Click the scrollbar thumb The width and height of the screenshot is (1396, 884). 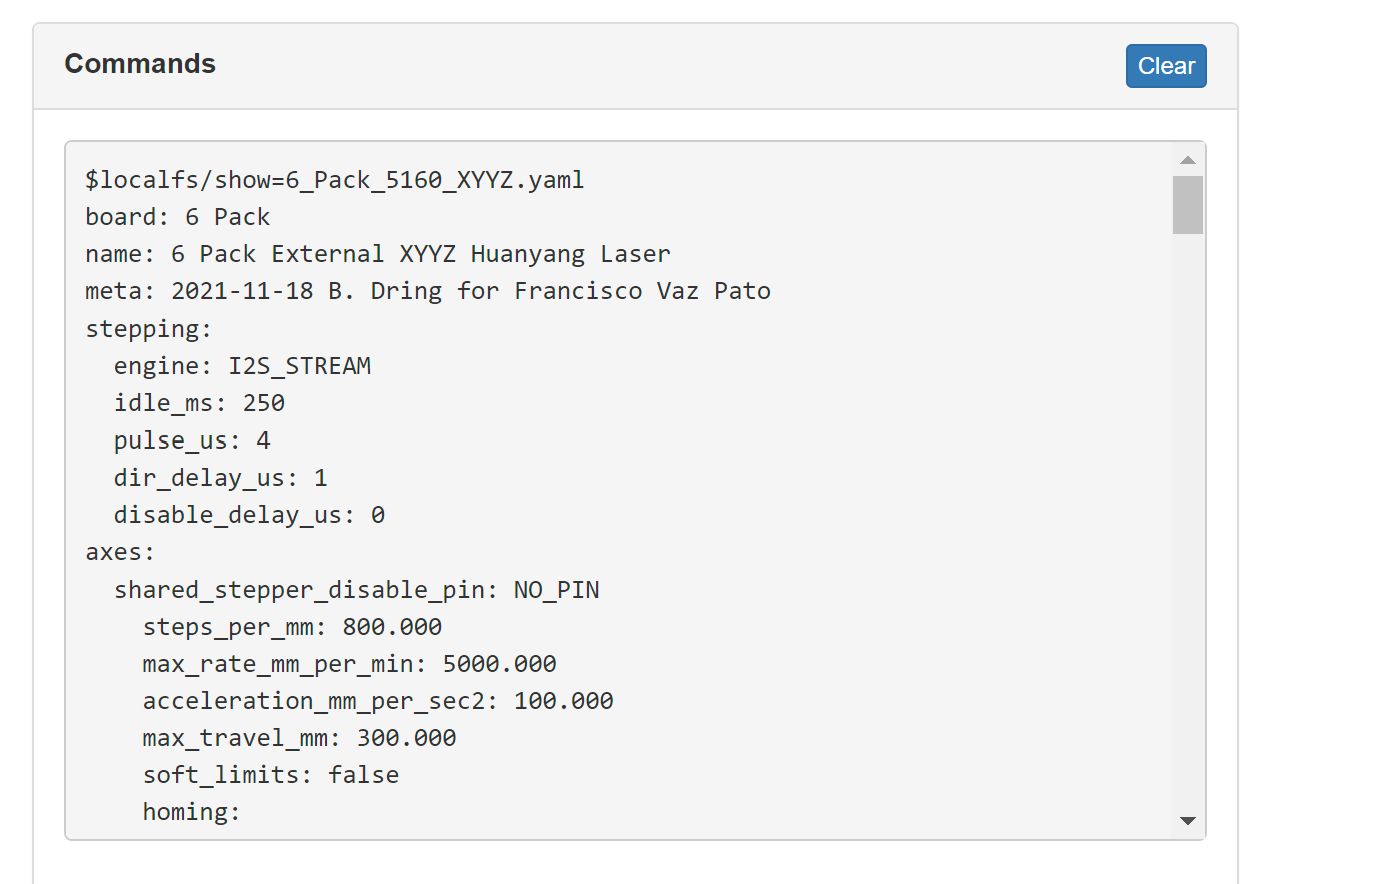[1188, 205]
